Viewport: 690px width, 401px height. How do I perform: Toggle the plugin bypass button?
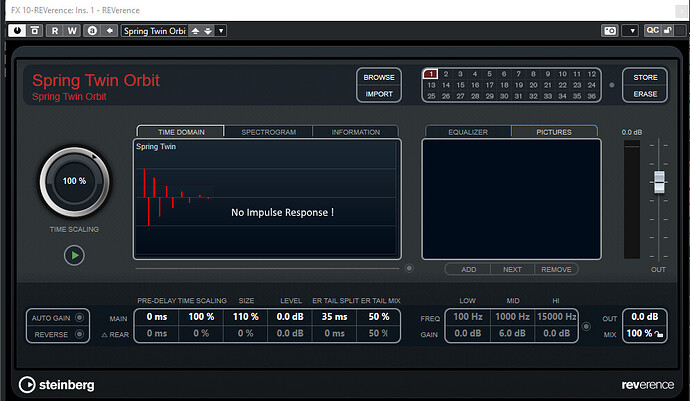(35, 31)
